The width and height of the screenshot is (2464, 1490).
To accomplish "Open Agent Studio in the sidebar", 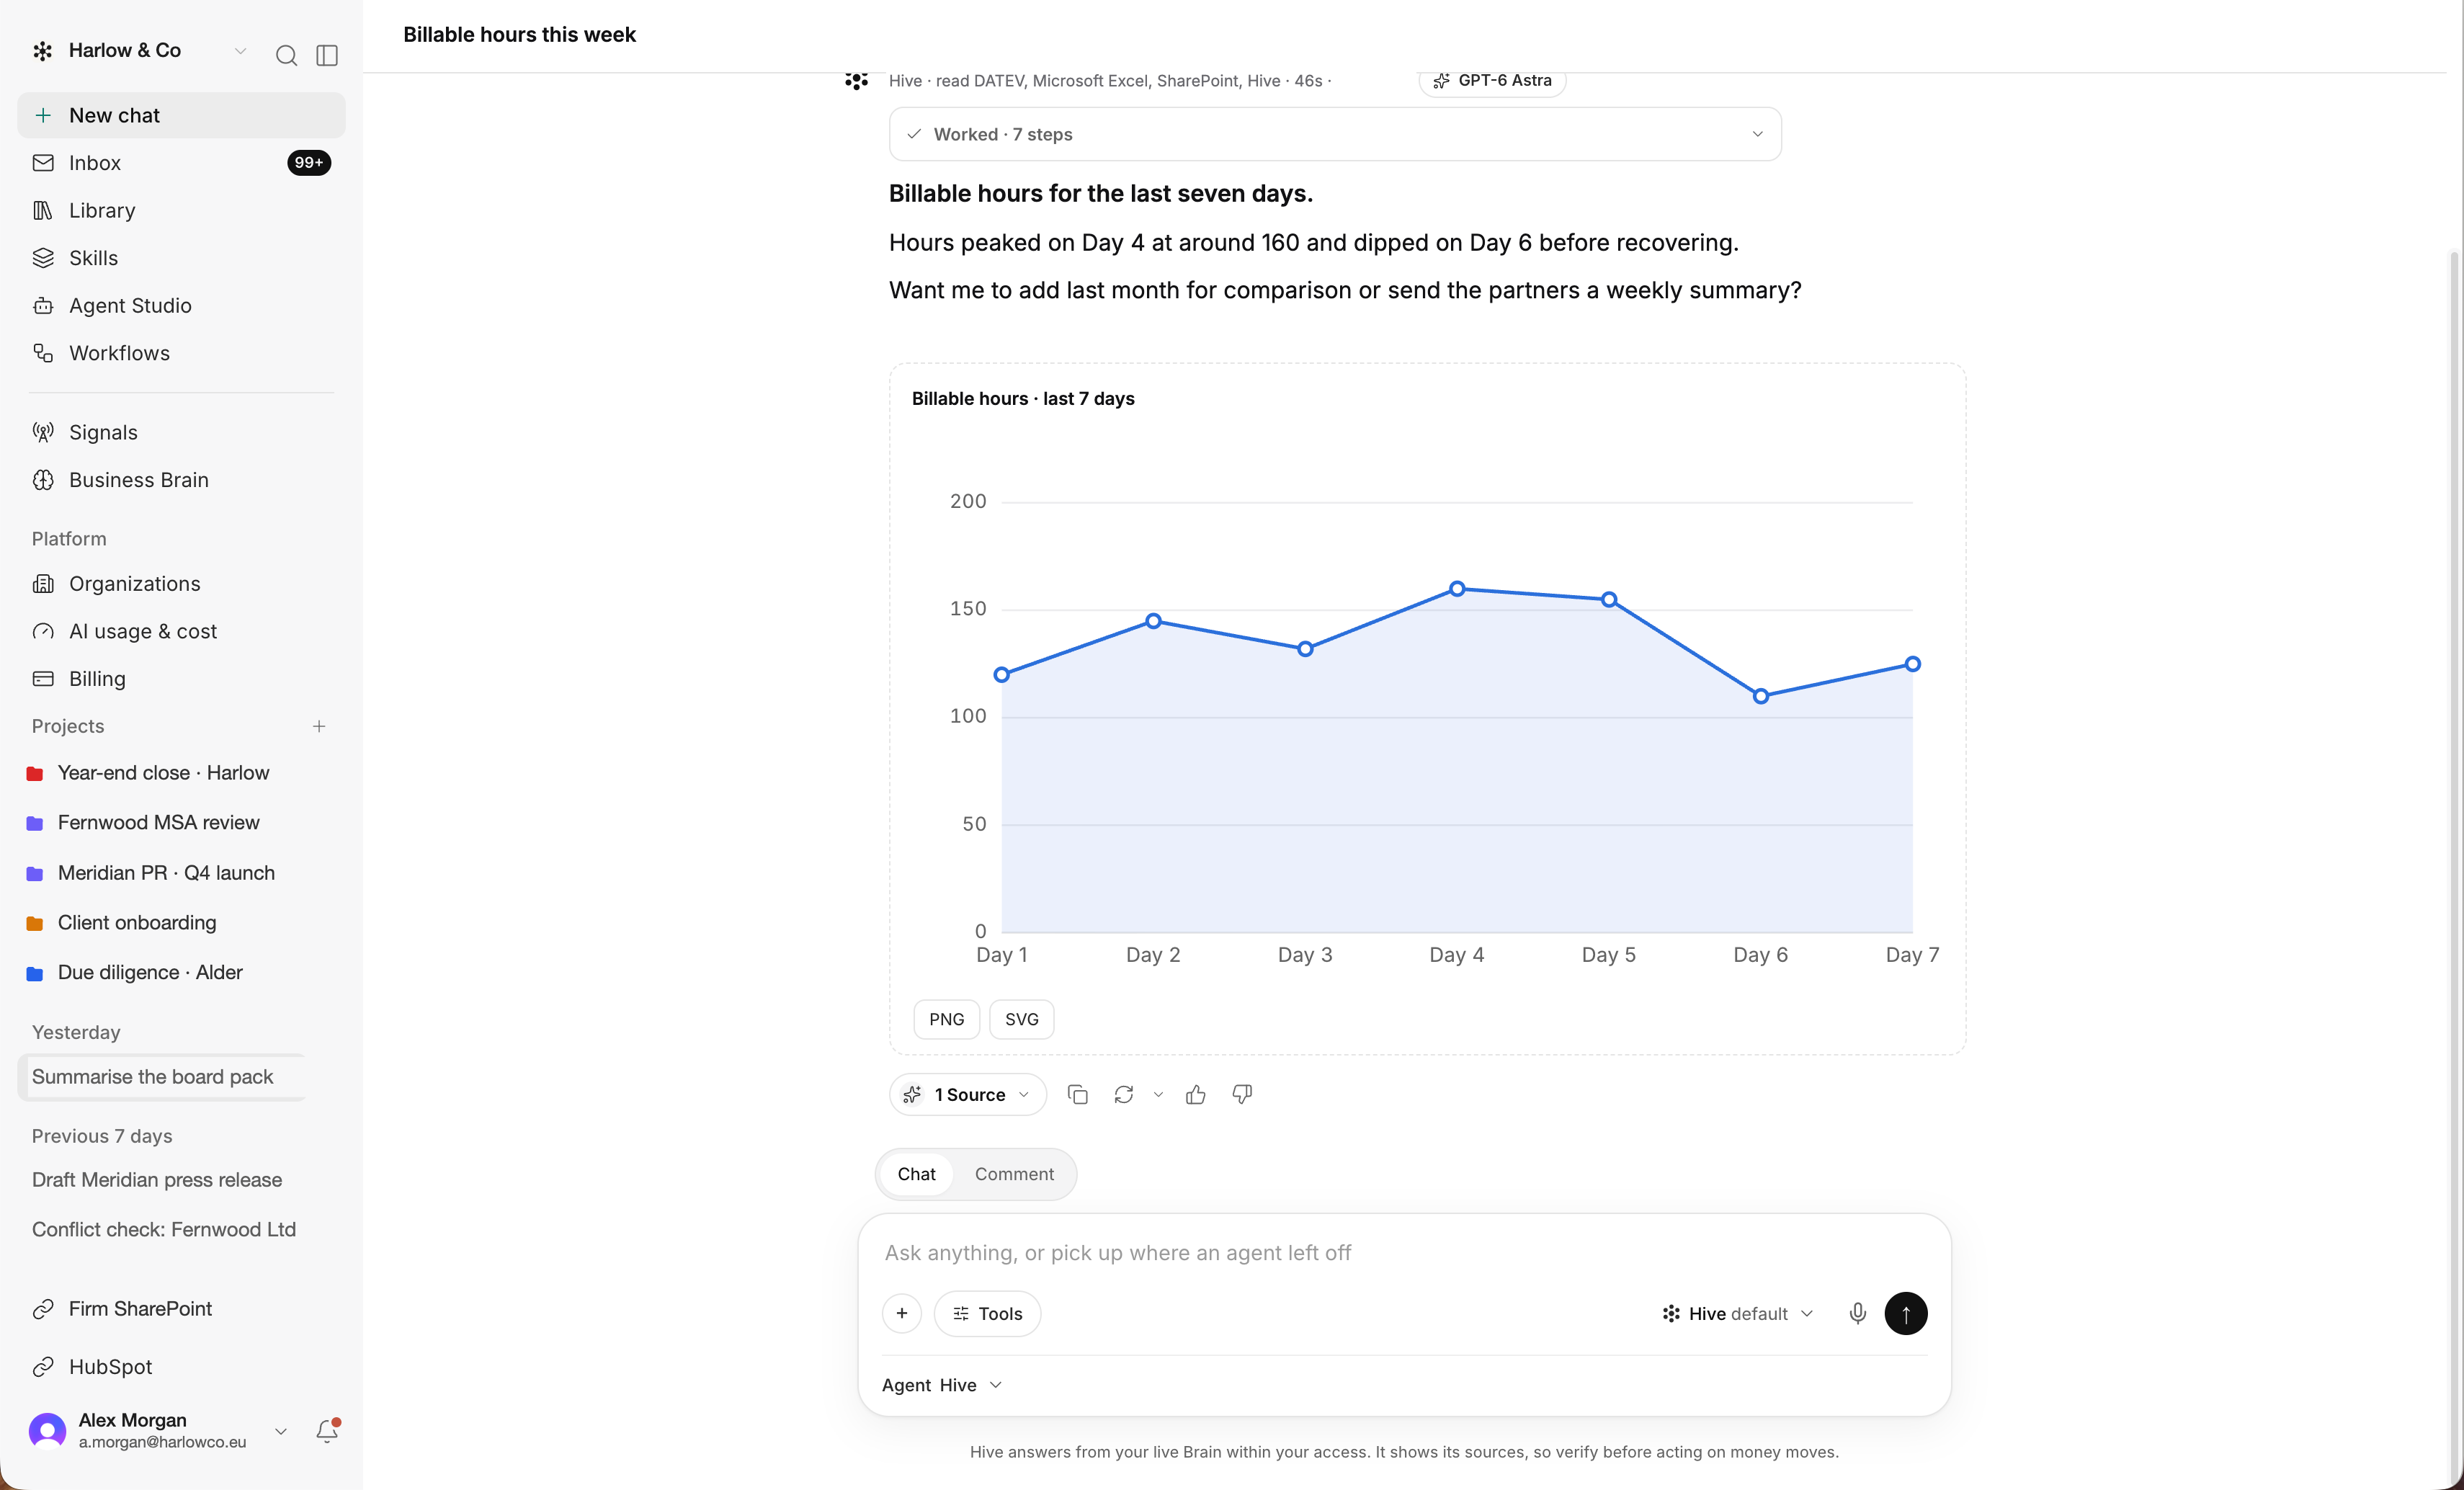I will coord(181,306).
